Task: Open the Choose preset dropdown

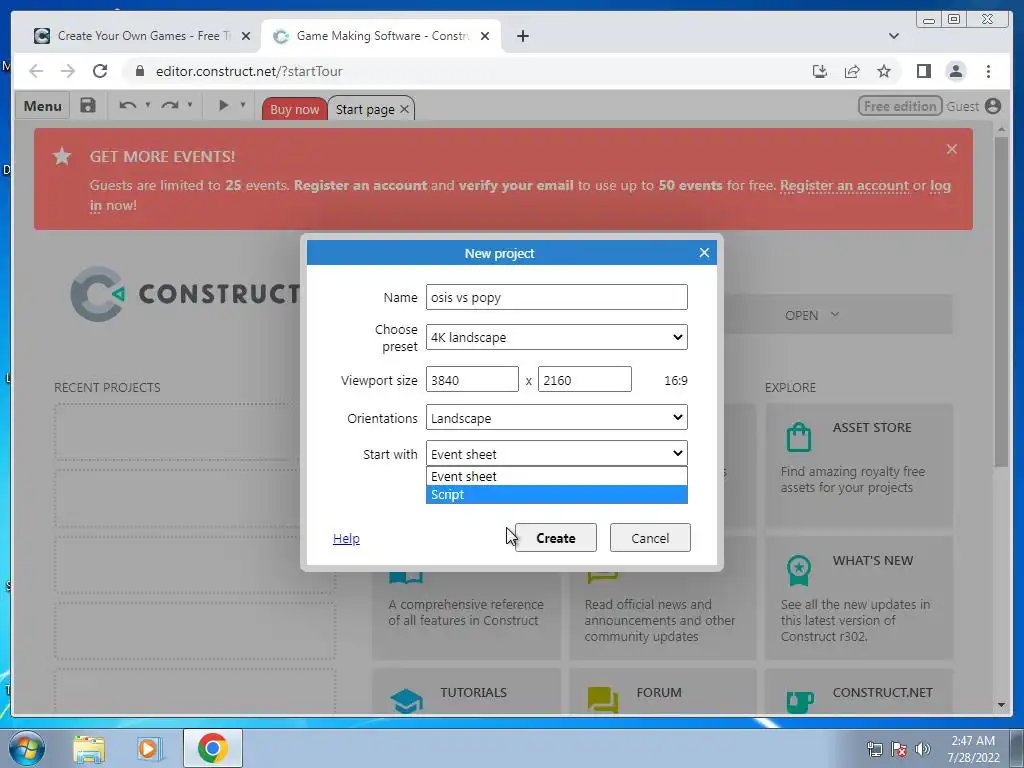Action: (556, 337)
